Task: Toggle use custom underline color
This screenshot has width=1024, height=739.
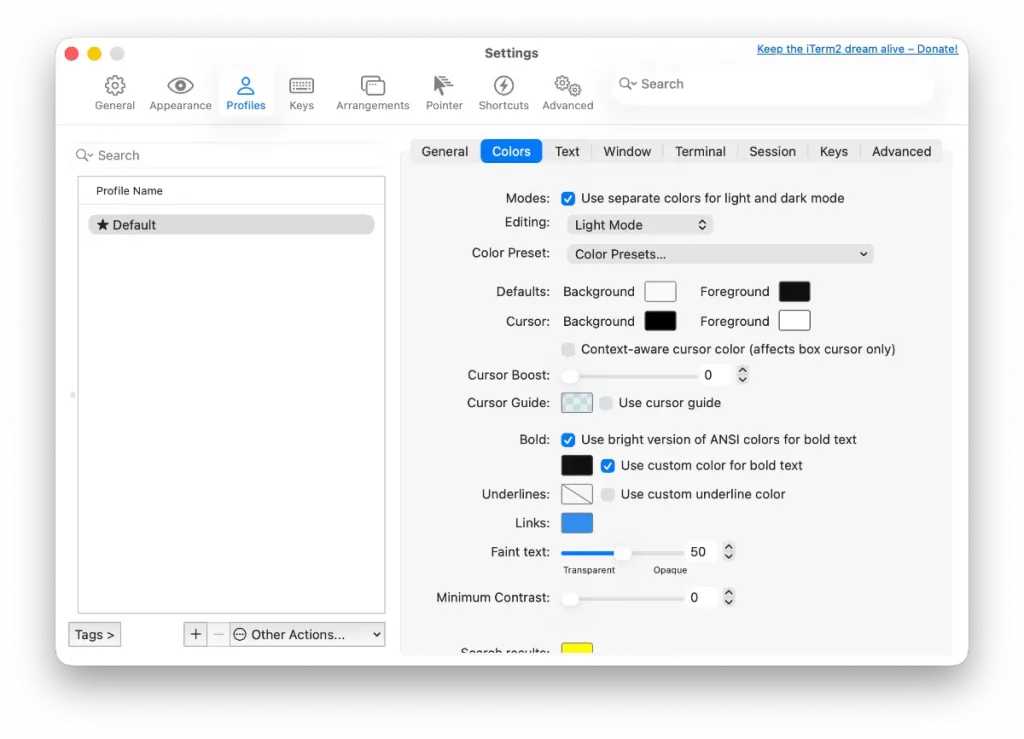Action: (608, 493)
